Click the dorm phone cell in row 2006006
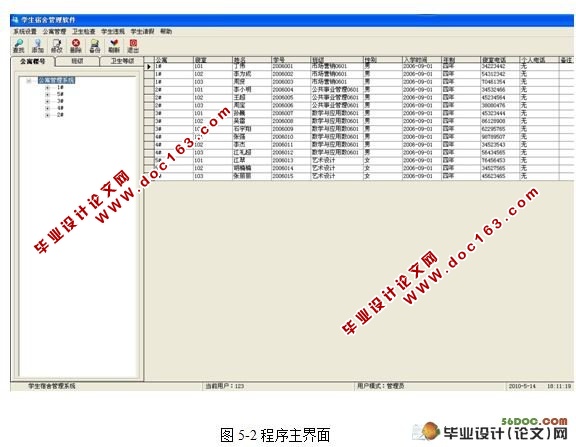The height and width of the screenshot is (447, 576). click(500, 105)
